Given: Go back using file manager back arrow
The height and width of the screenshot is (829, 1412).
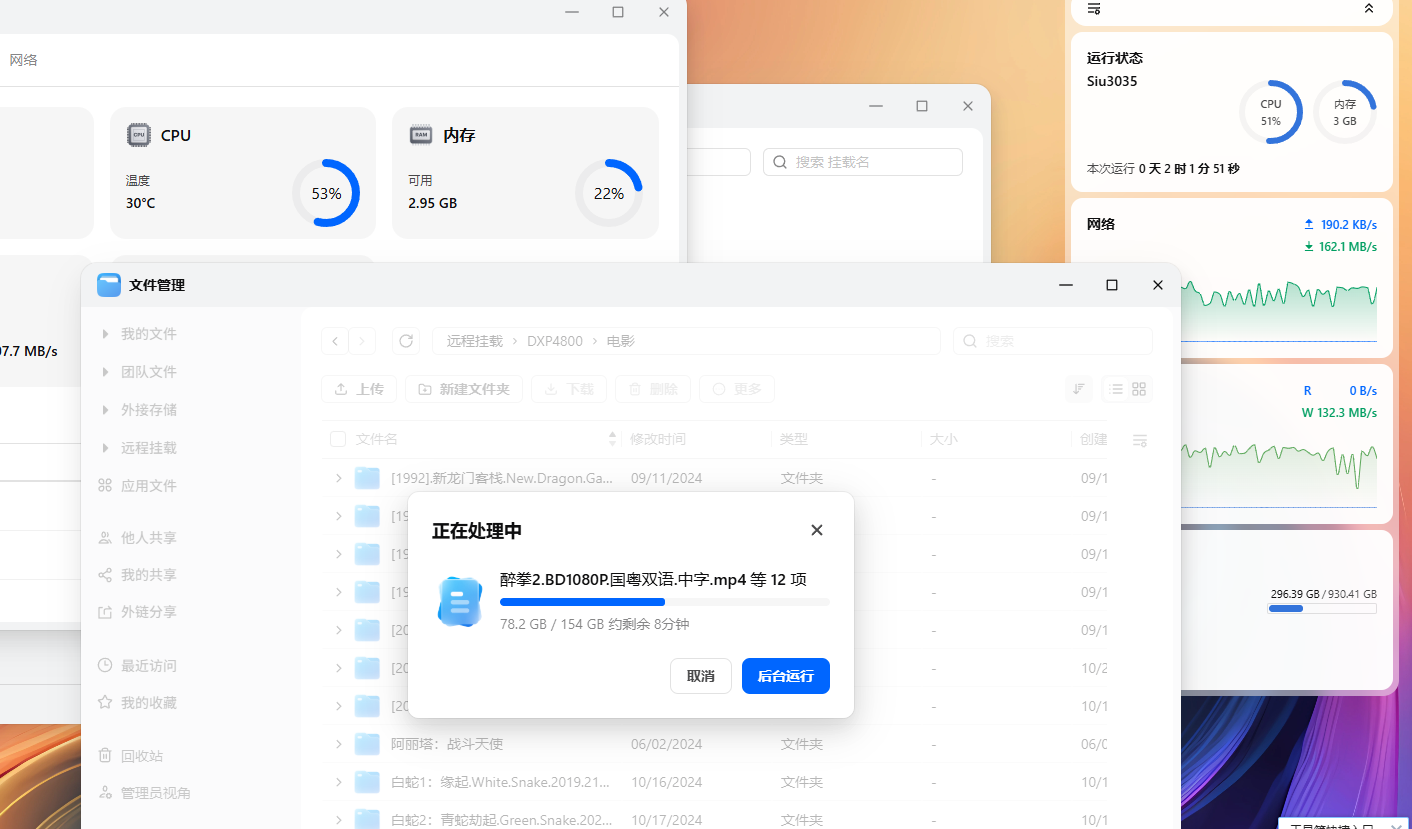Looking at the screenshot, I should pyautogui.click(x=335, y=341).
